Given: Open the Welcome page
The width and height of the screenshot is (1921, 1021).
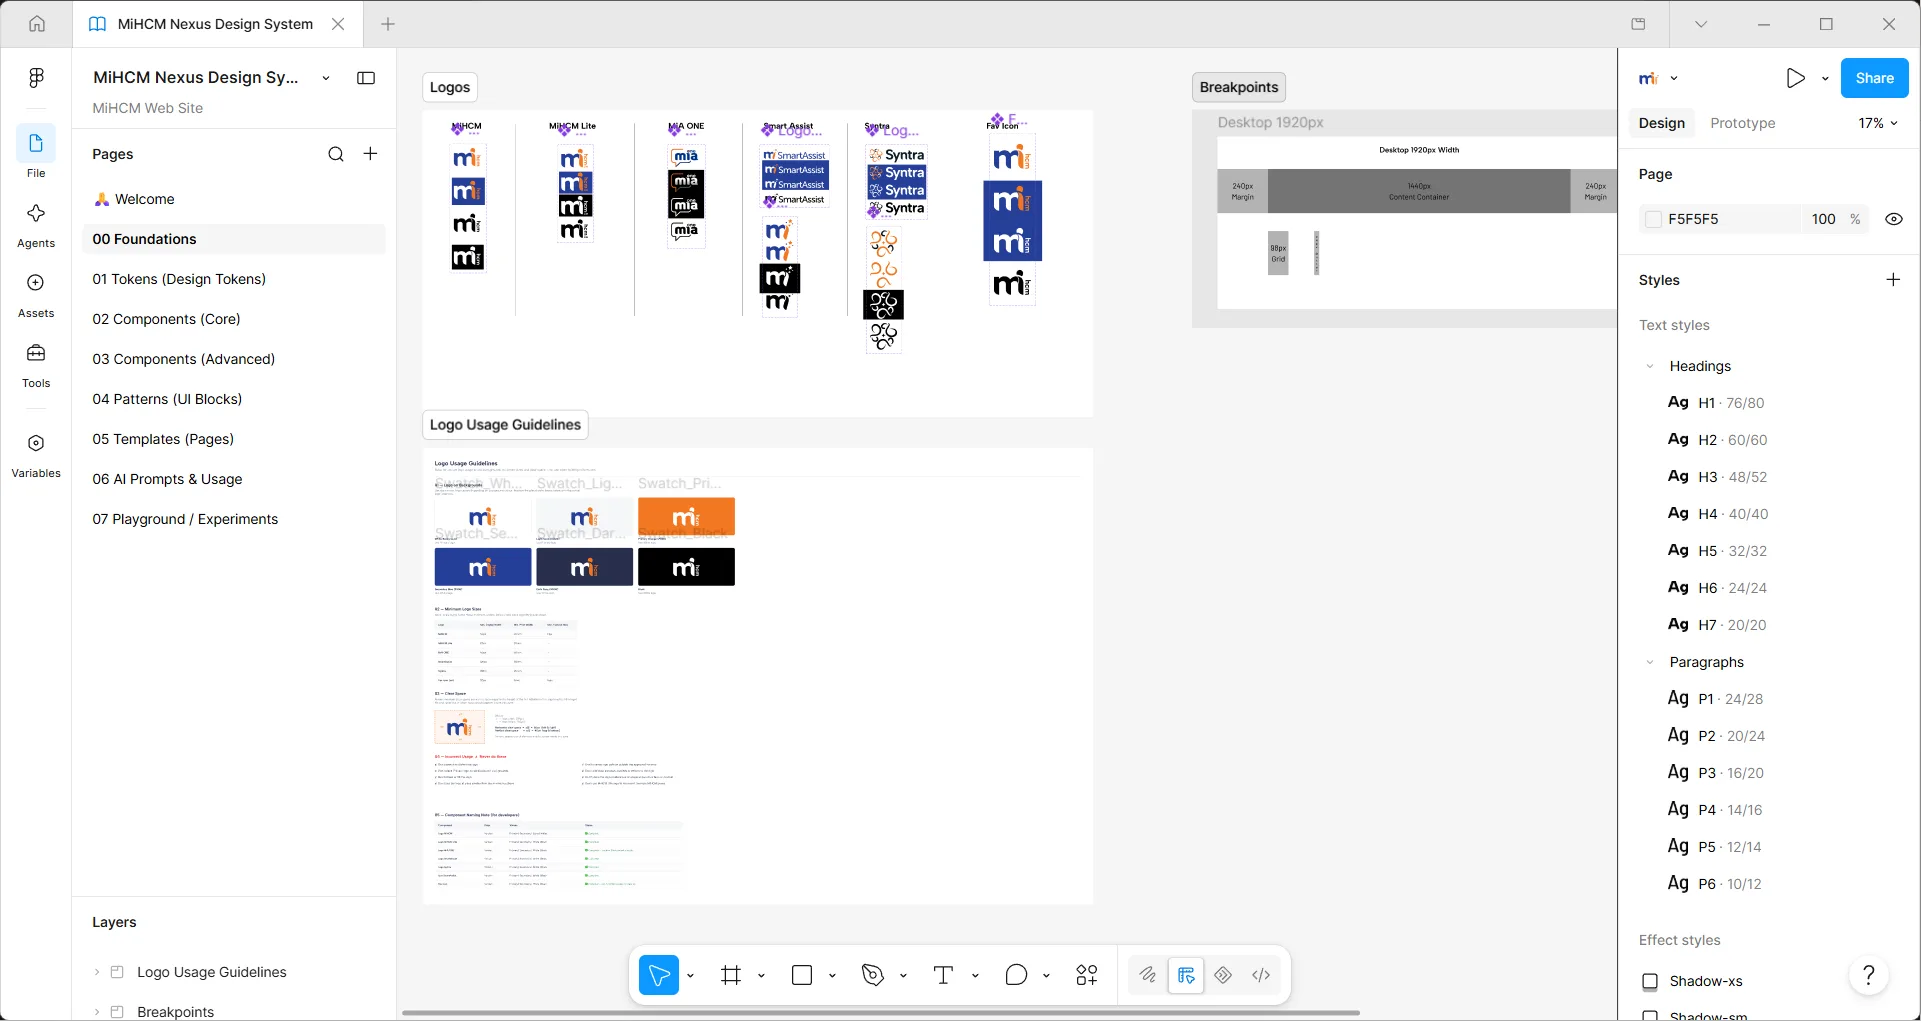Looking at the screenshot, I should 234,199.
